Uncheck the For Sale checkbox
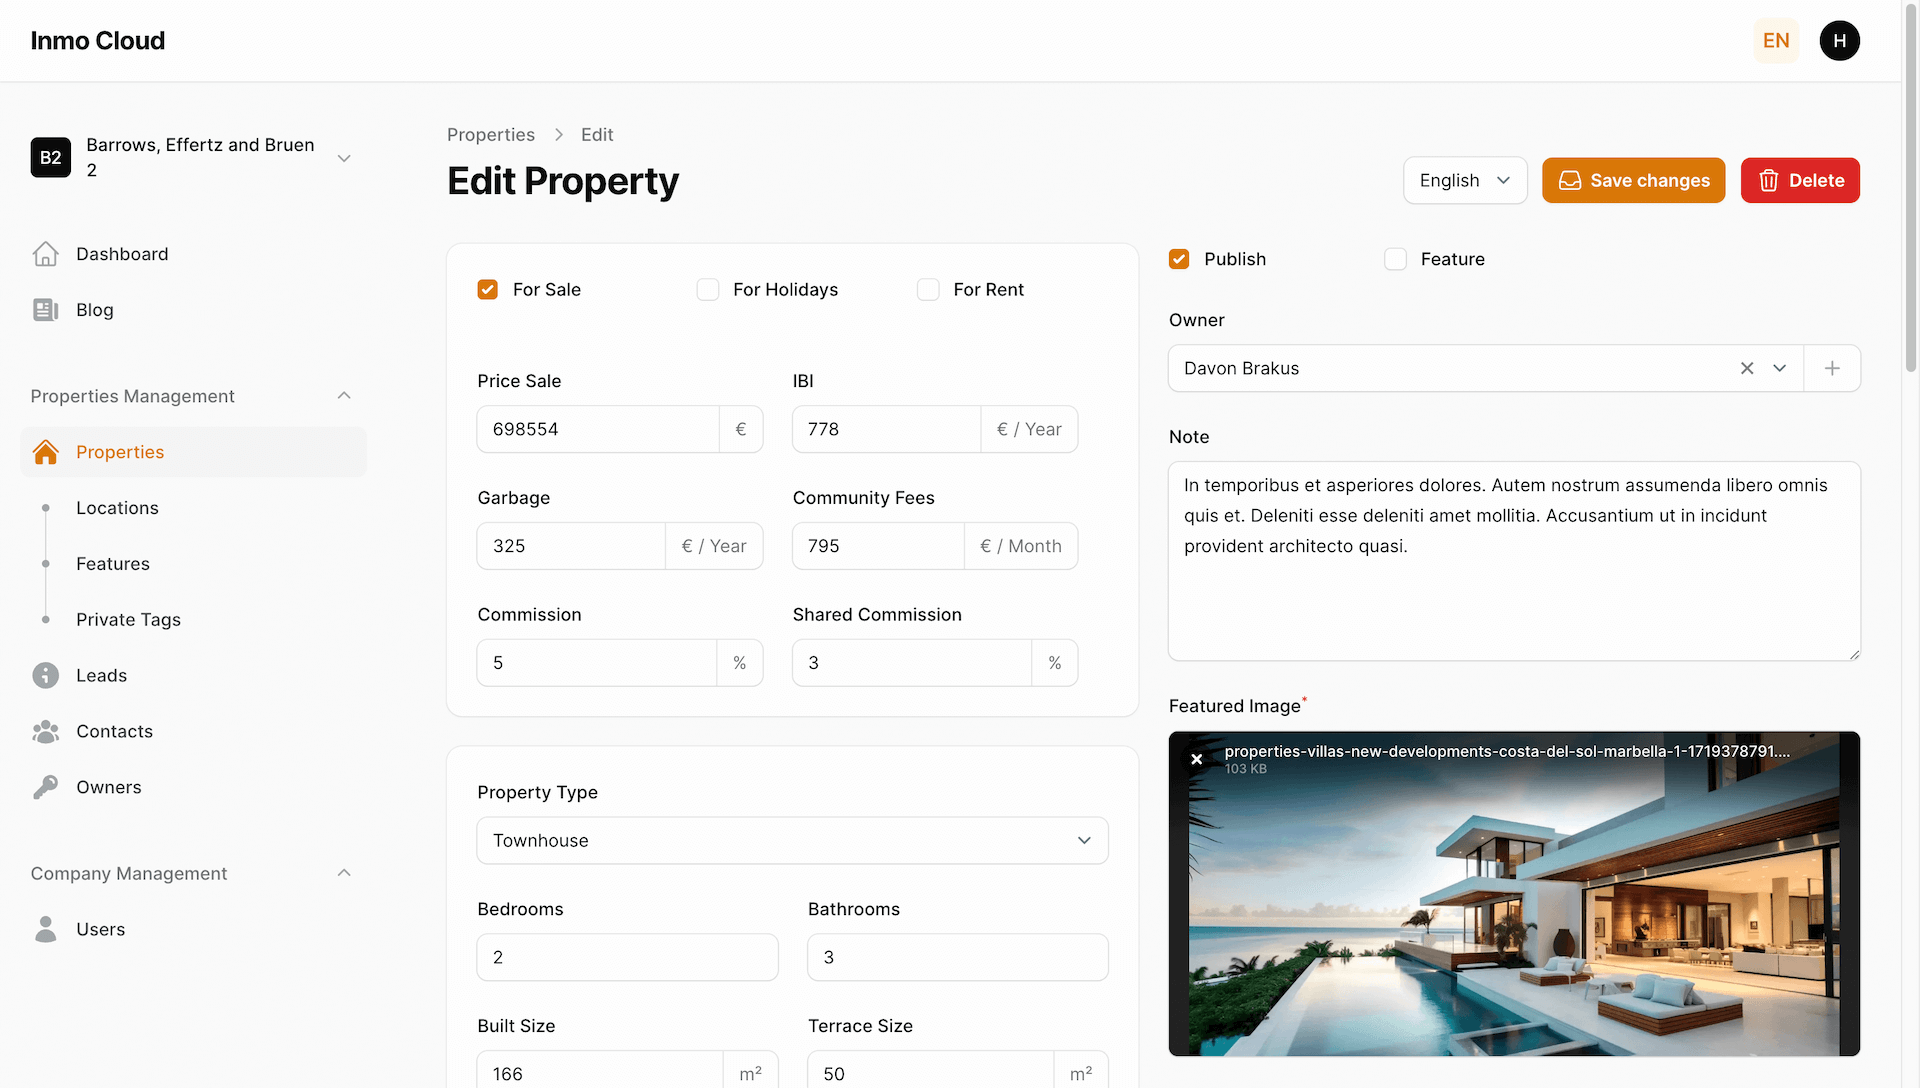This screenshot has width=1920, height=1088. pos(488,290)
